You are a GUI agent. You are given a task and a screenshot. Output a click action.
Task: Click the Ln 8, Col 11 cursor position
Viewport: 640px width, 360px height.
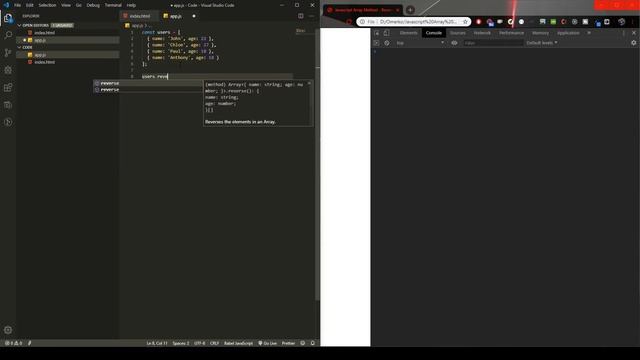tap(157, 343)
